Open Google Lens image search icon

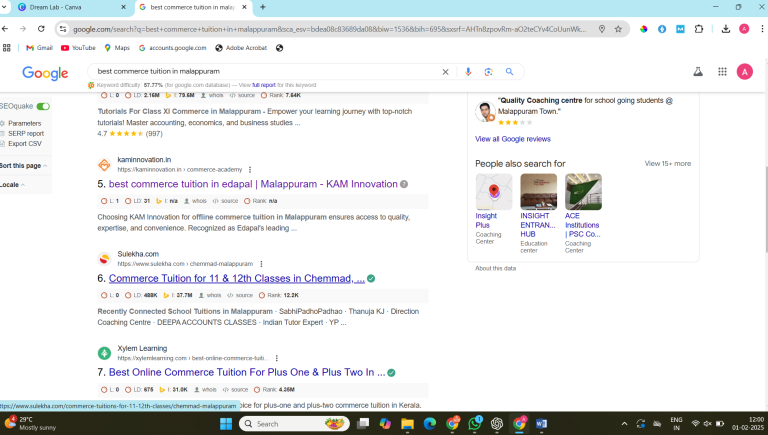point(488,72)
